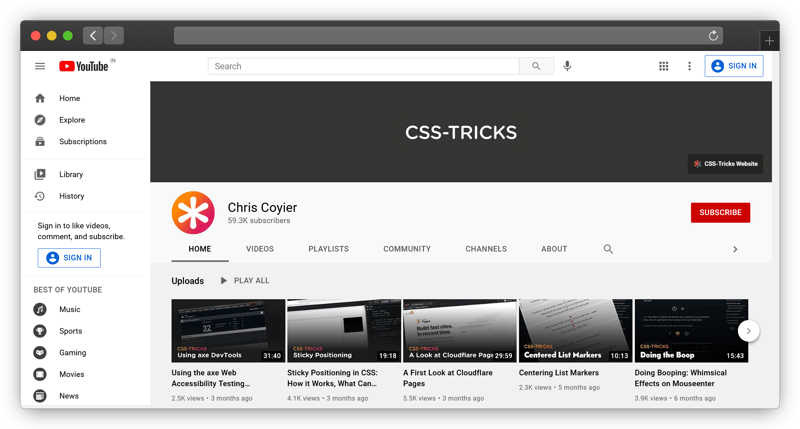Open Doing the Boop video thumbnail
The height and width of the screenshot is (429, 800).
coord(691,331)
